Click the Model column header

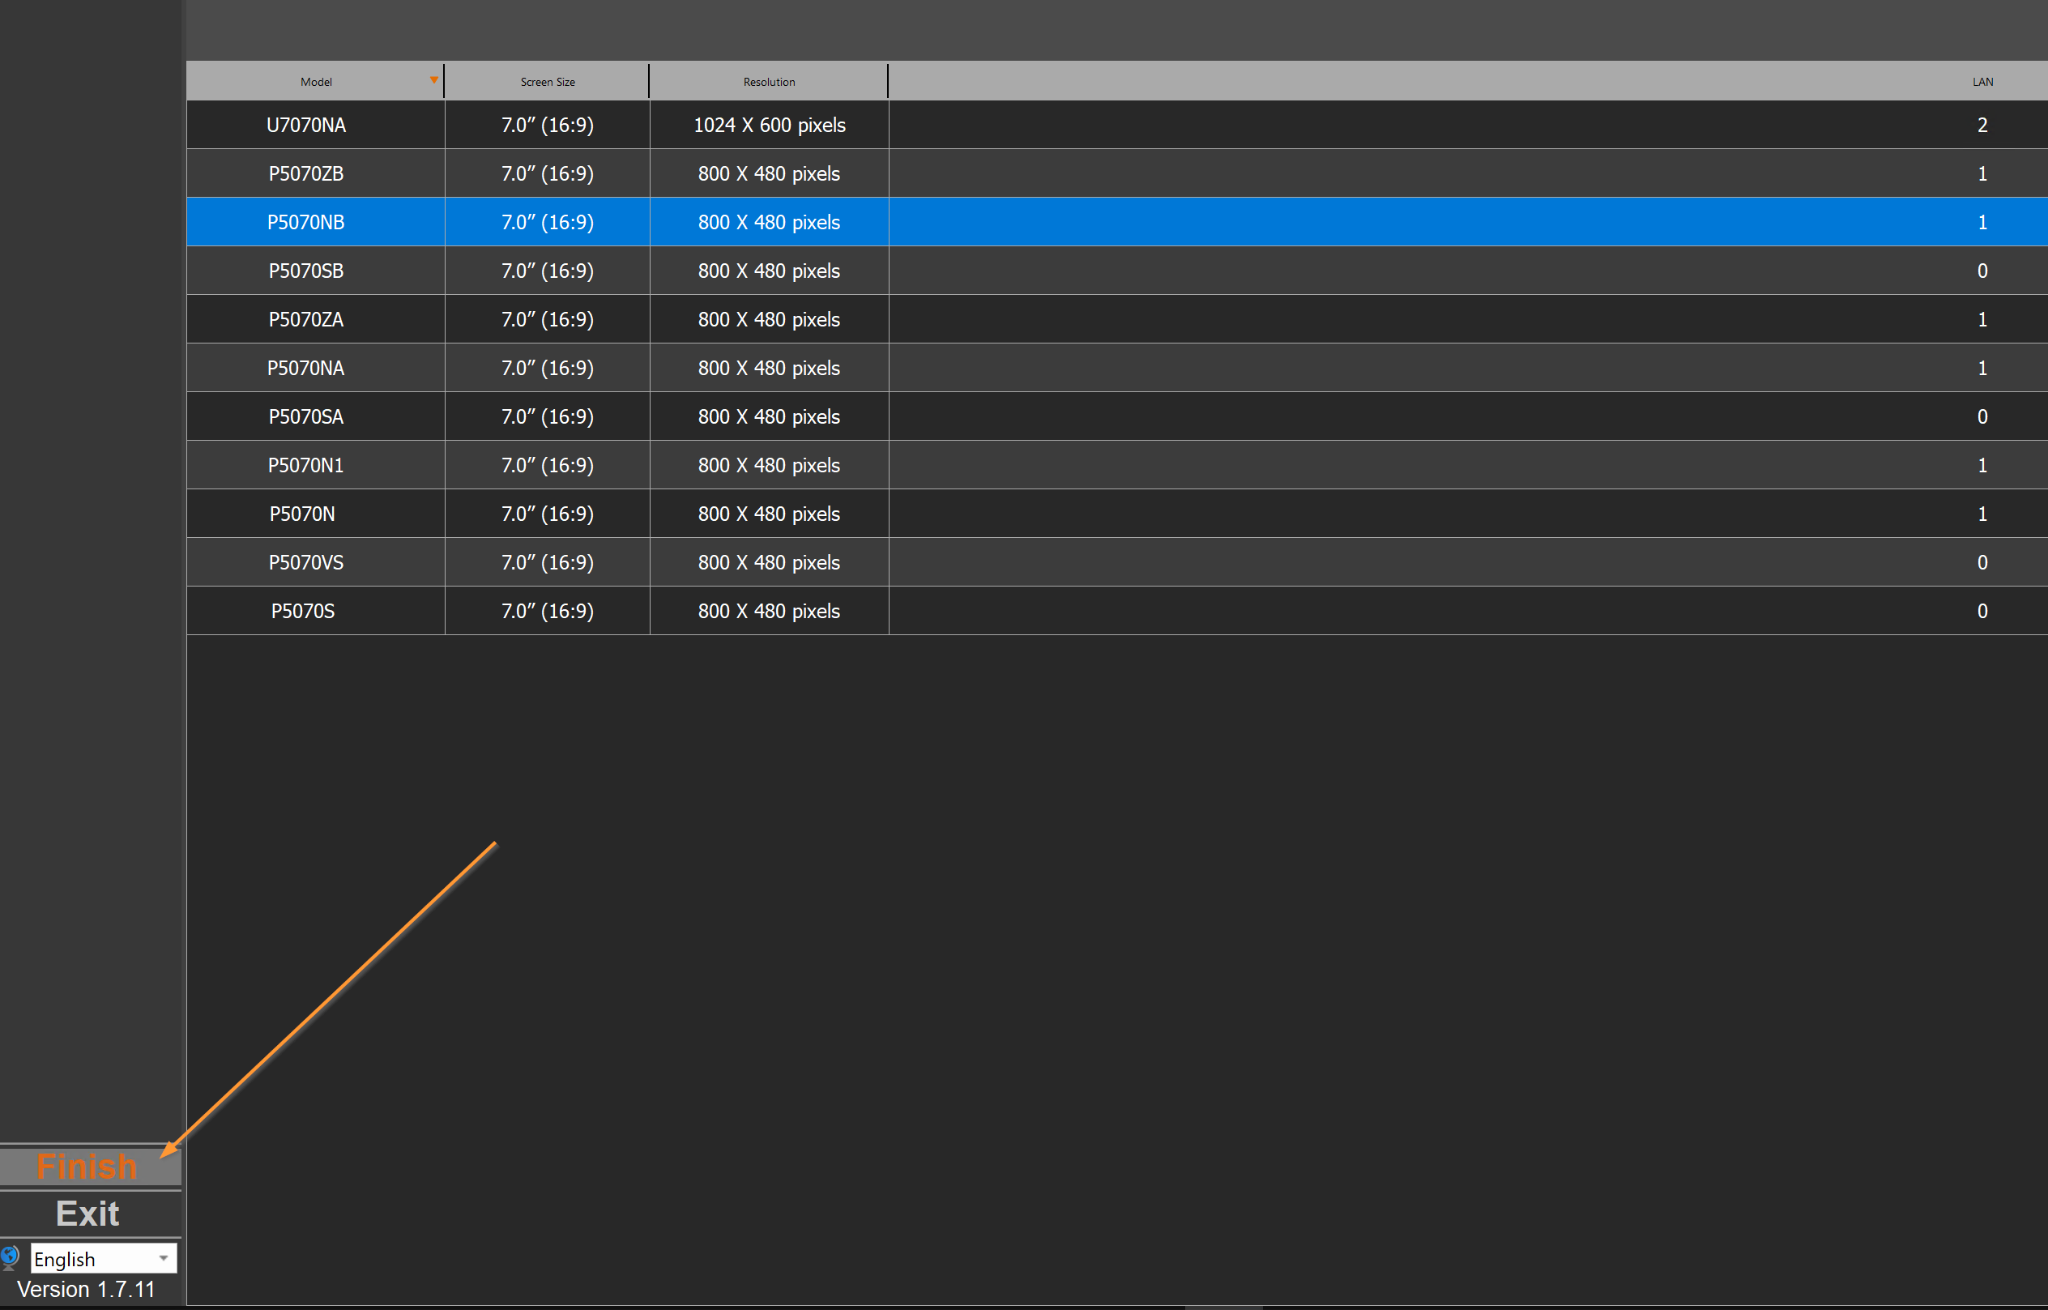(316, 82)
